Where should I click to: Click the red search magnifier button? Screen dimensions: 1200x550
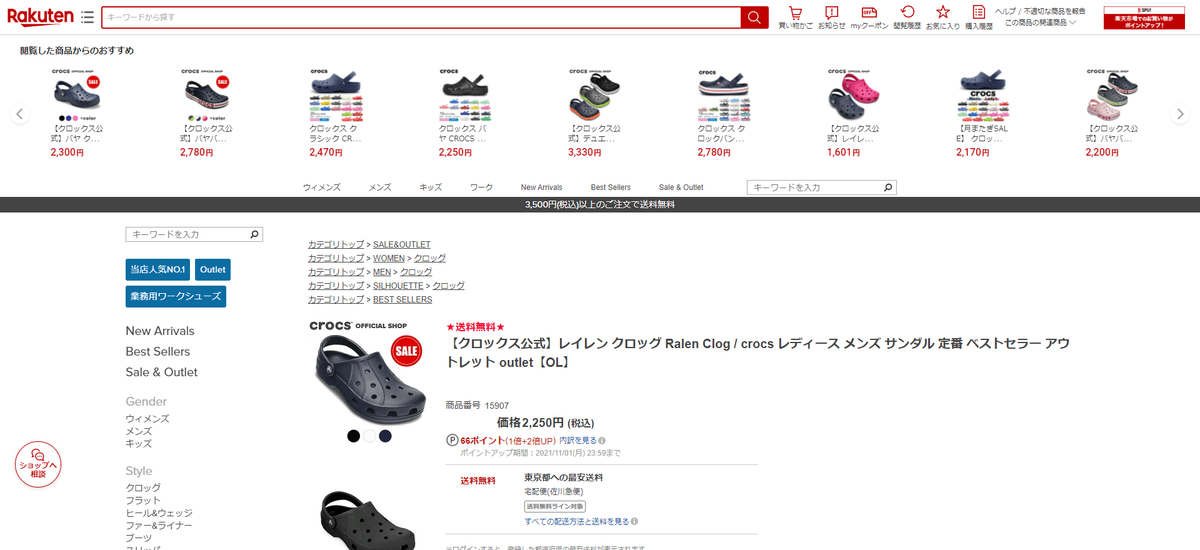click(754, 17)
